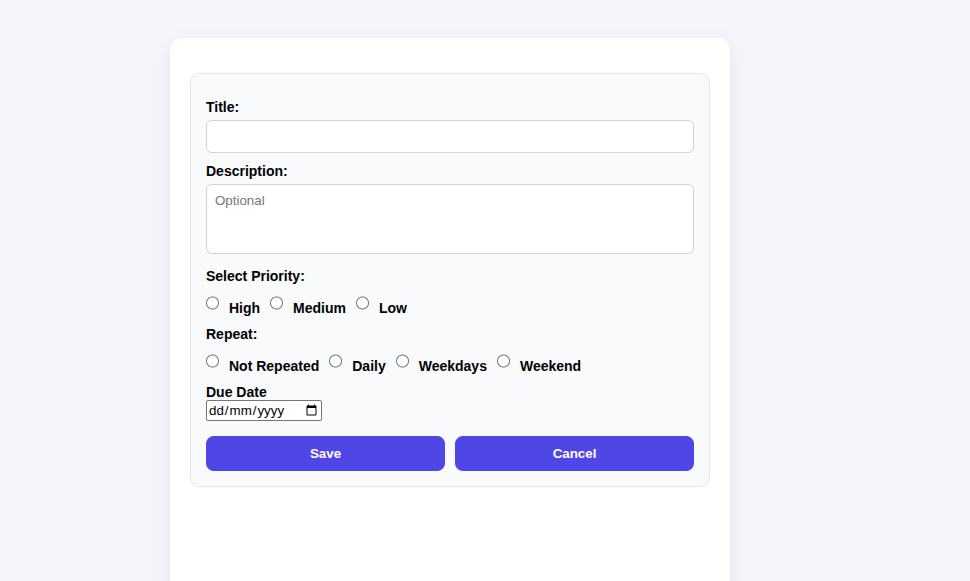
Task: Select the High priority radio button
Action: (x=213, y=303)
